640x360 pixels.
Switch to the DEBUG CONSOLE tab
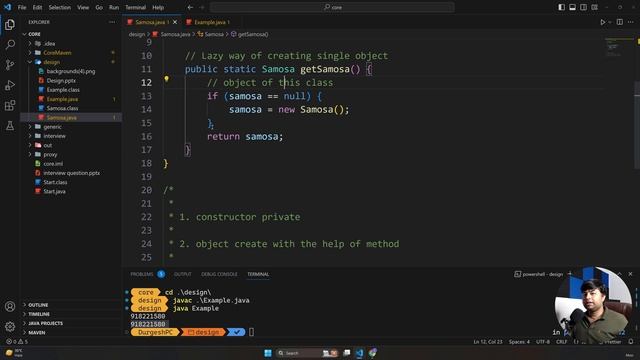pos(219,274)
